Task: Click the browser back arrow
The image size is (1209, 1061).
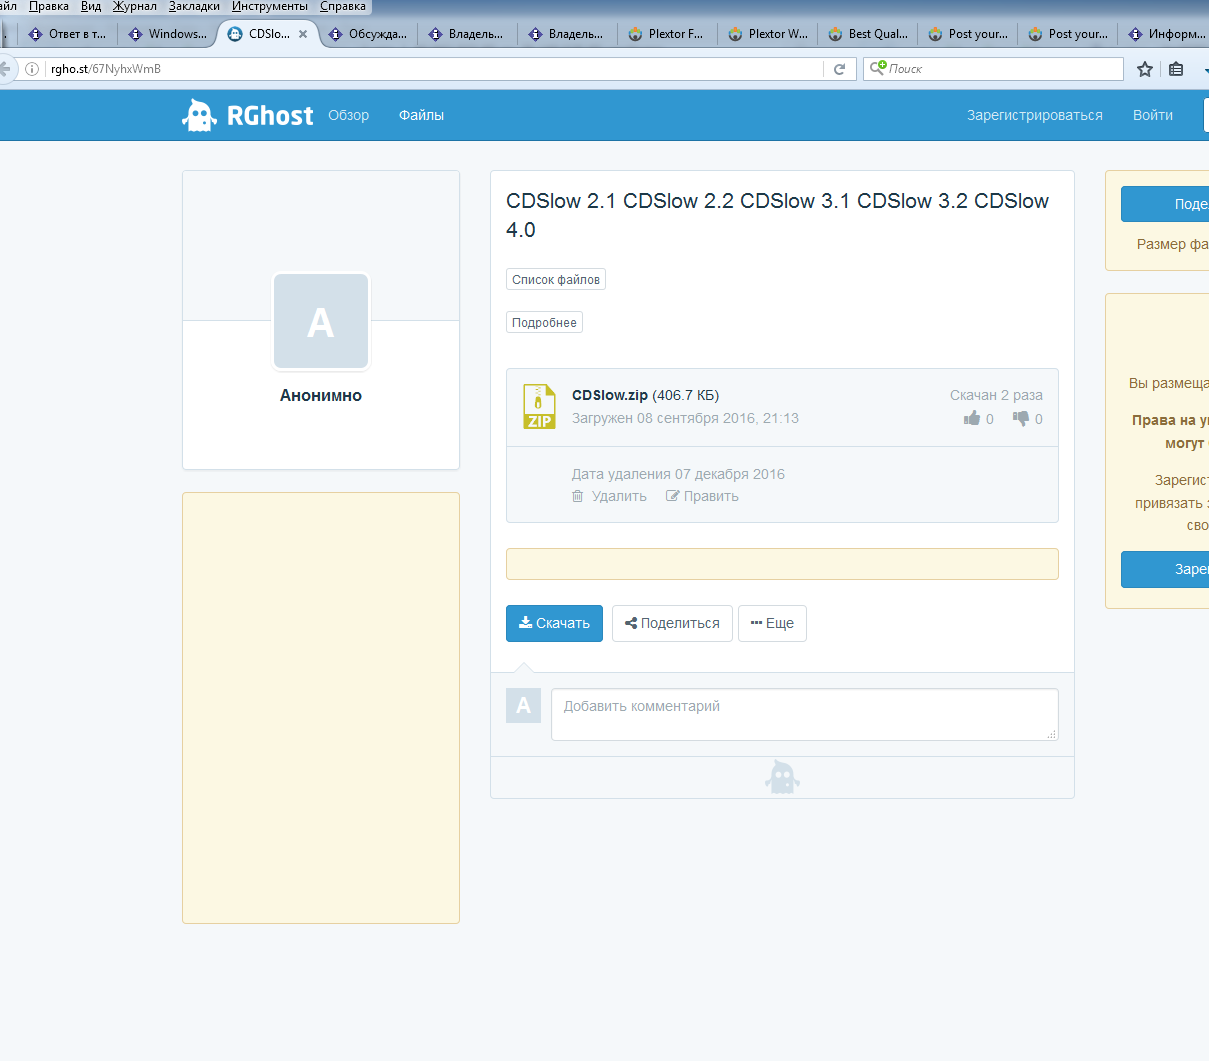Action: (6, 69)
